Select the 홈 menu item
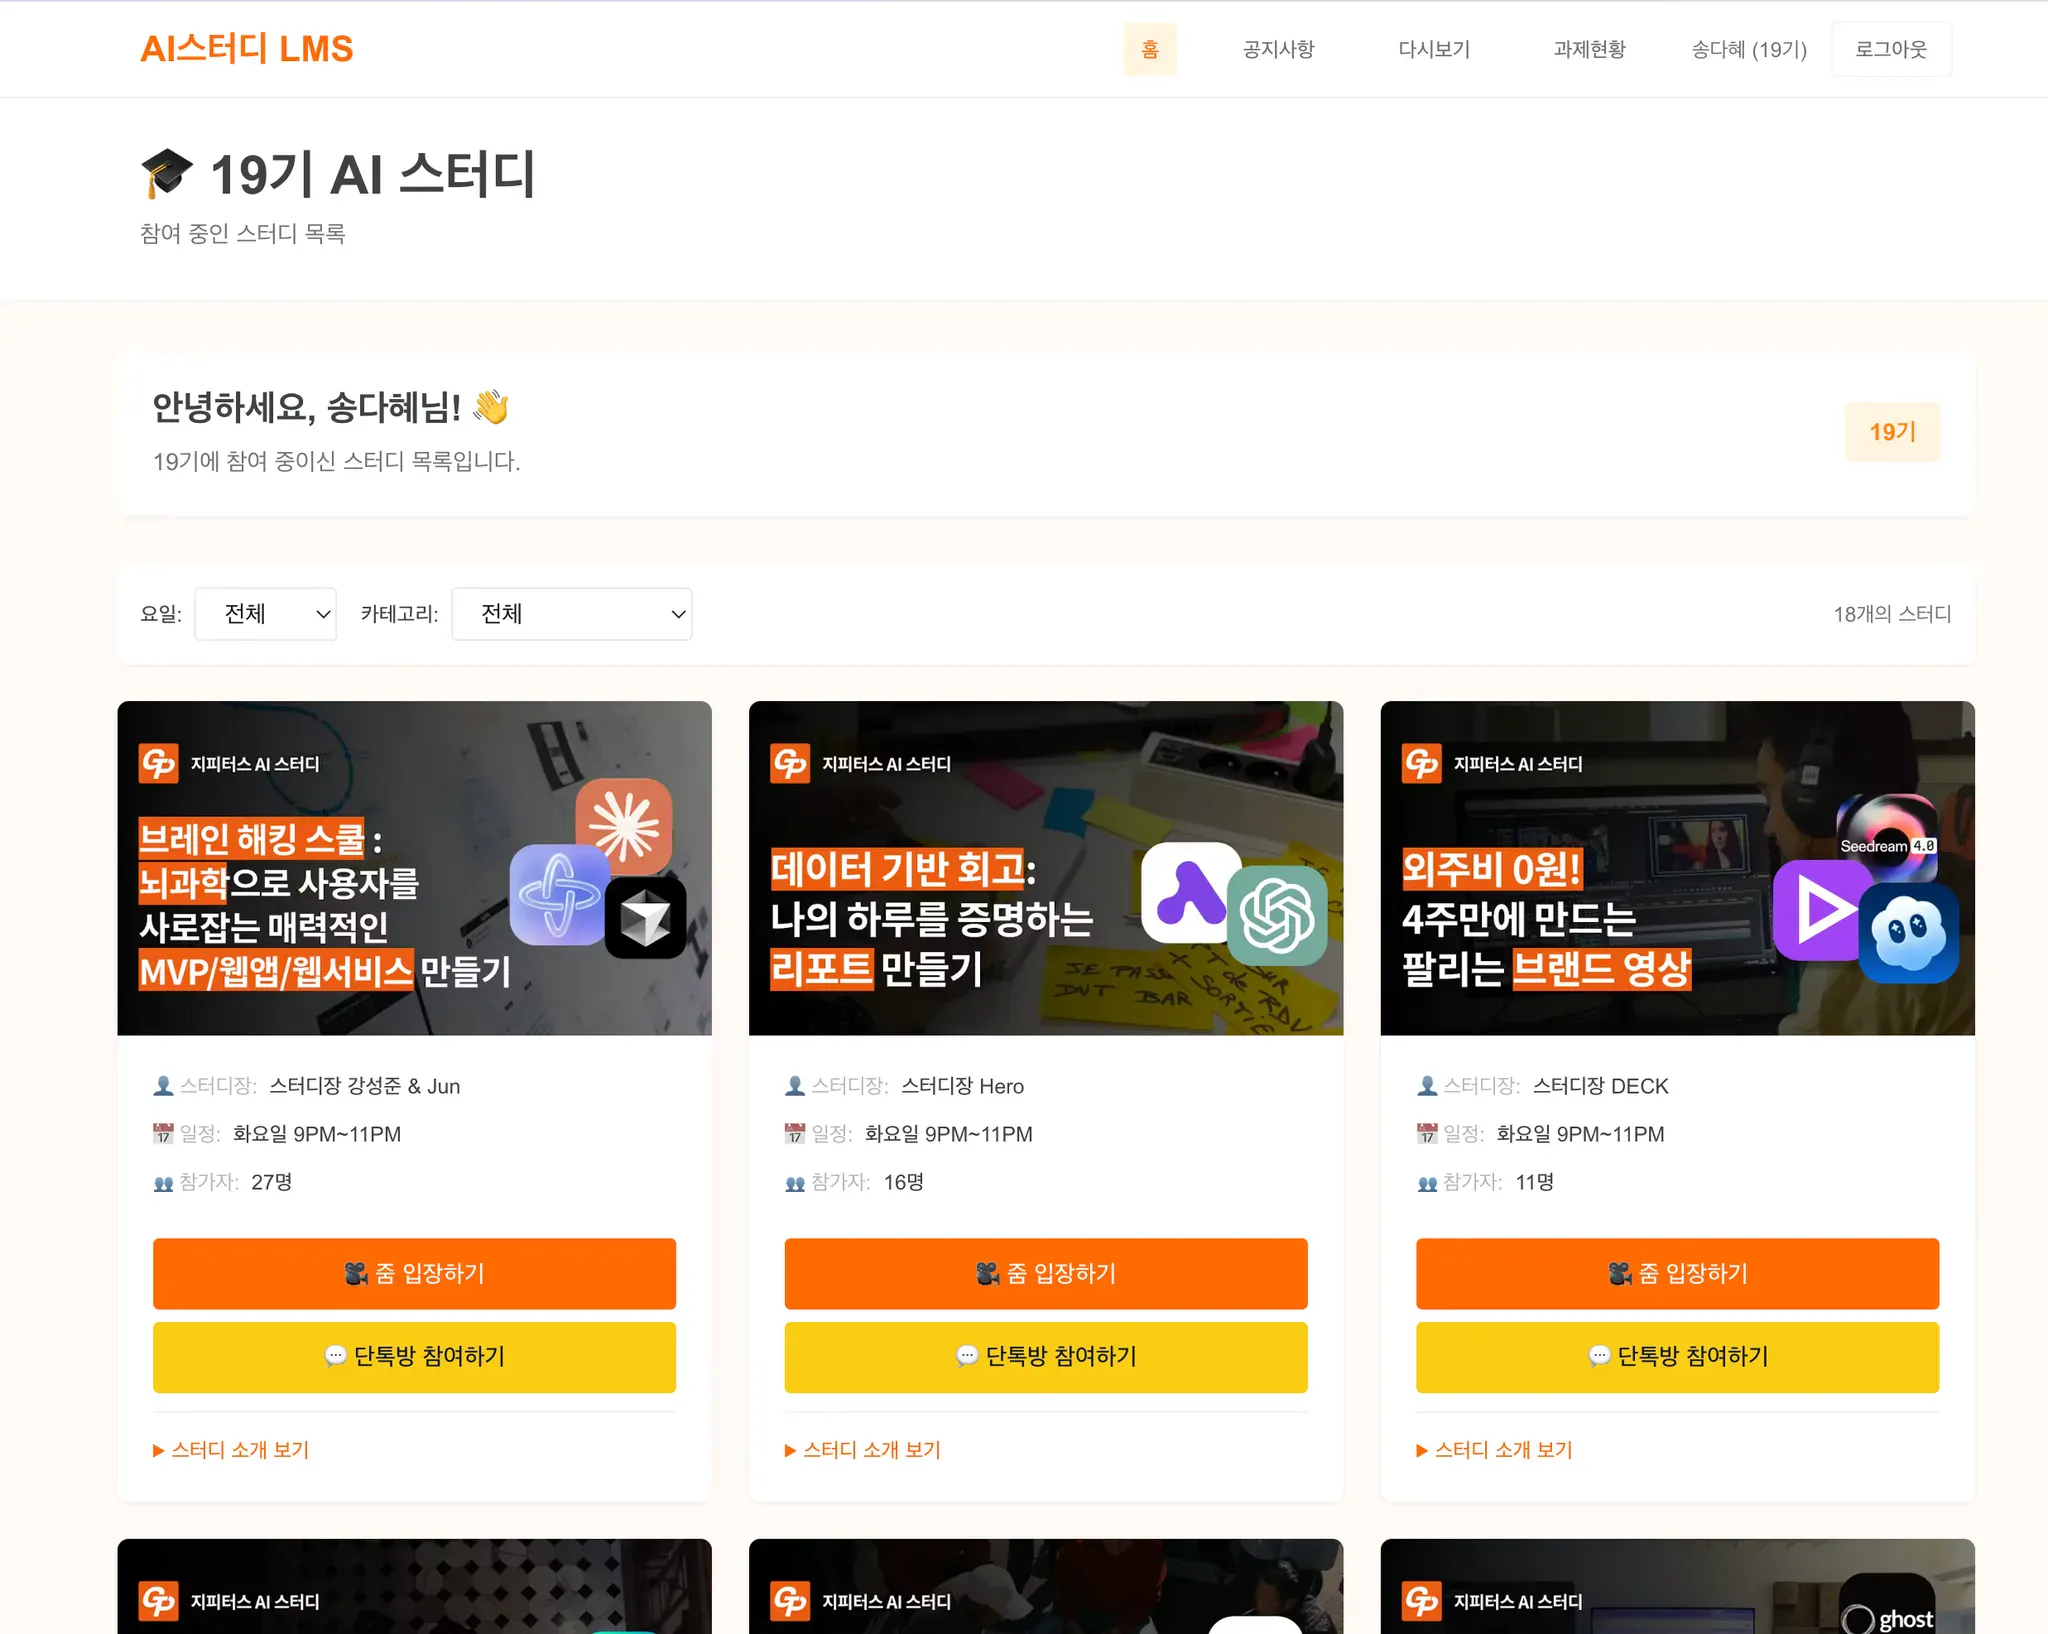2048x1634 pixels. [x=1150, y=49]
